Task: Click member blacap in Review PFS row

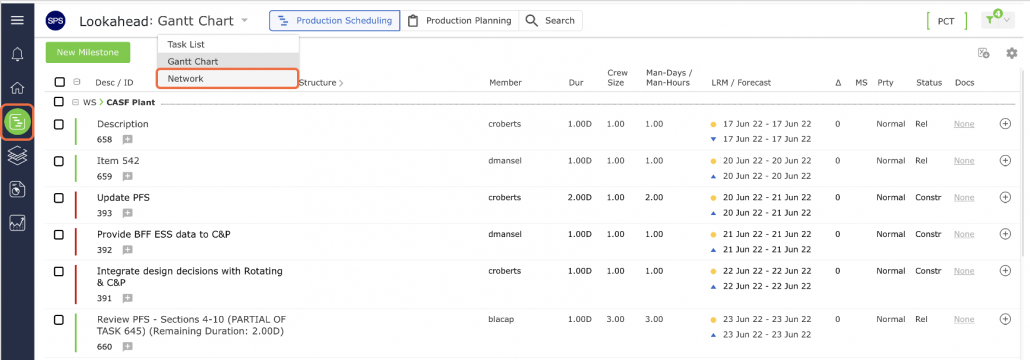Action: (x=500, y=319)
